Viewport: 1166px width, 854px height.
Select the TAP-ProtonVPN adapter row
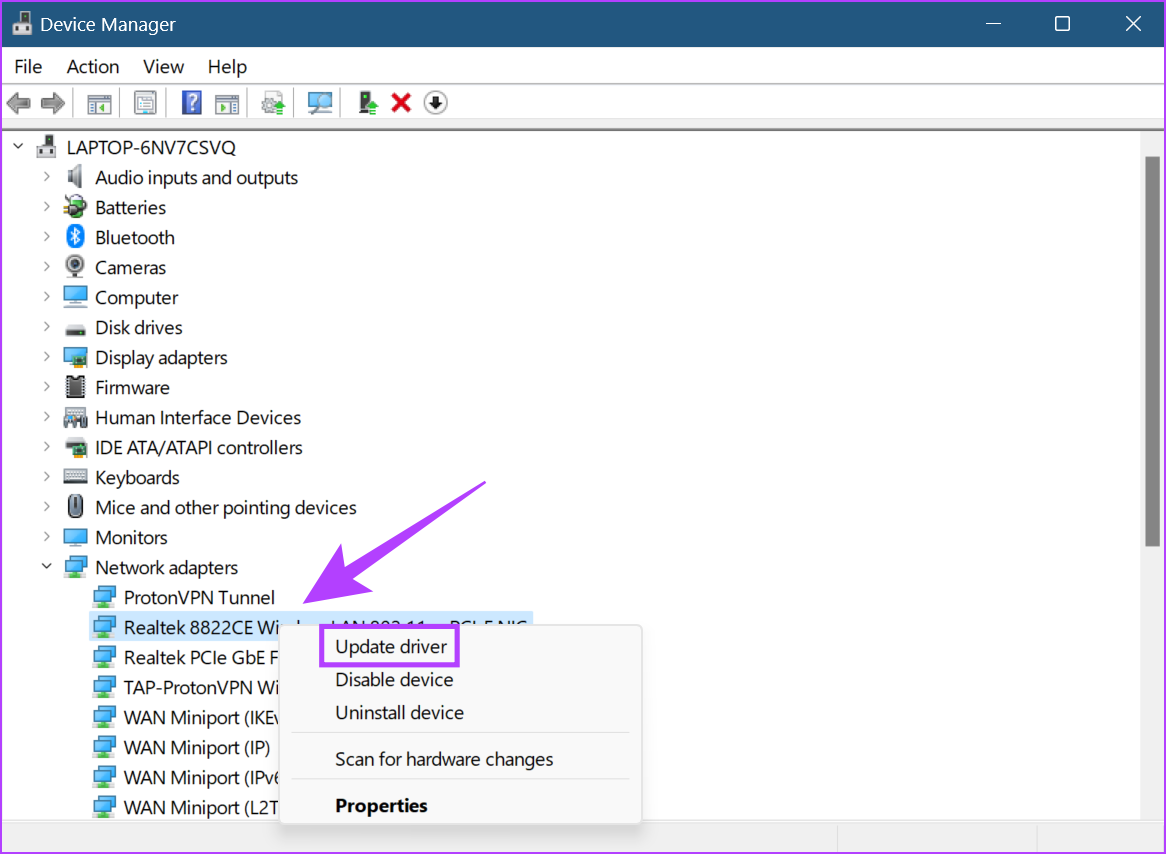coord(186,687)
